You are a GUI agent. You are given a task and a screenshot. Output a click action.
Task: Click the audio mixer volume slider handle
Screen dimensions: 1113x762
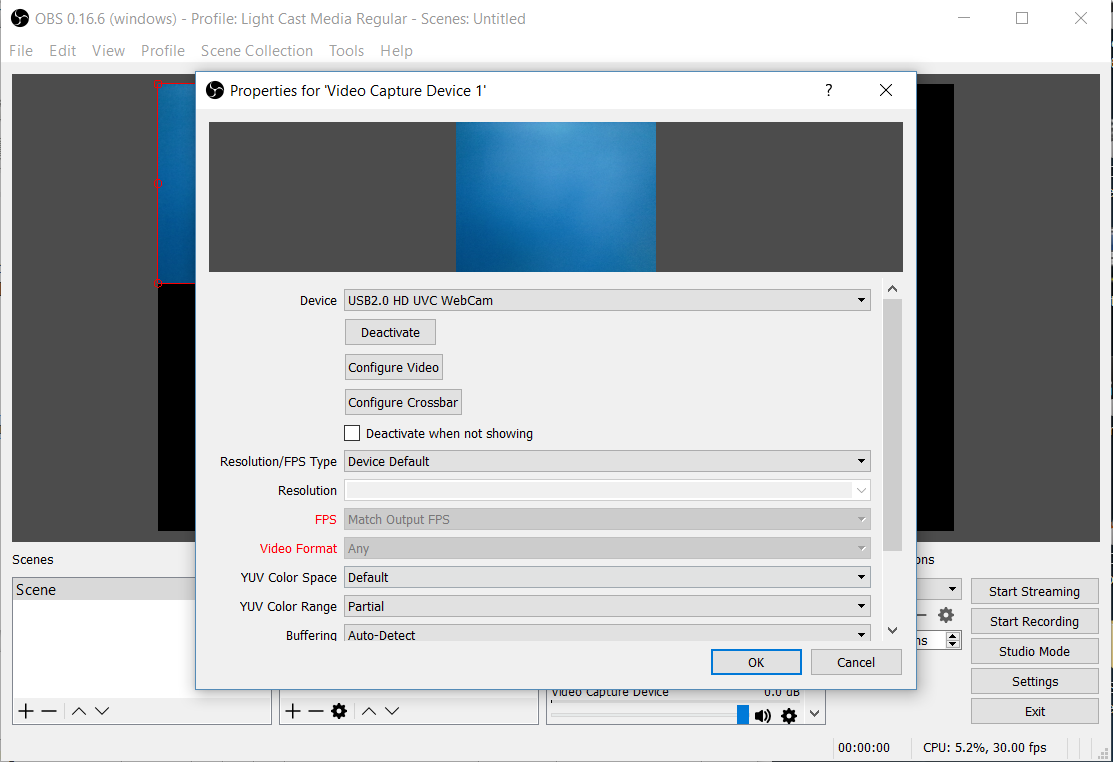pyautogui.click(x=743, y=714)
